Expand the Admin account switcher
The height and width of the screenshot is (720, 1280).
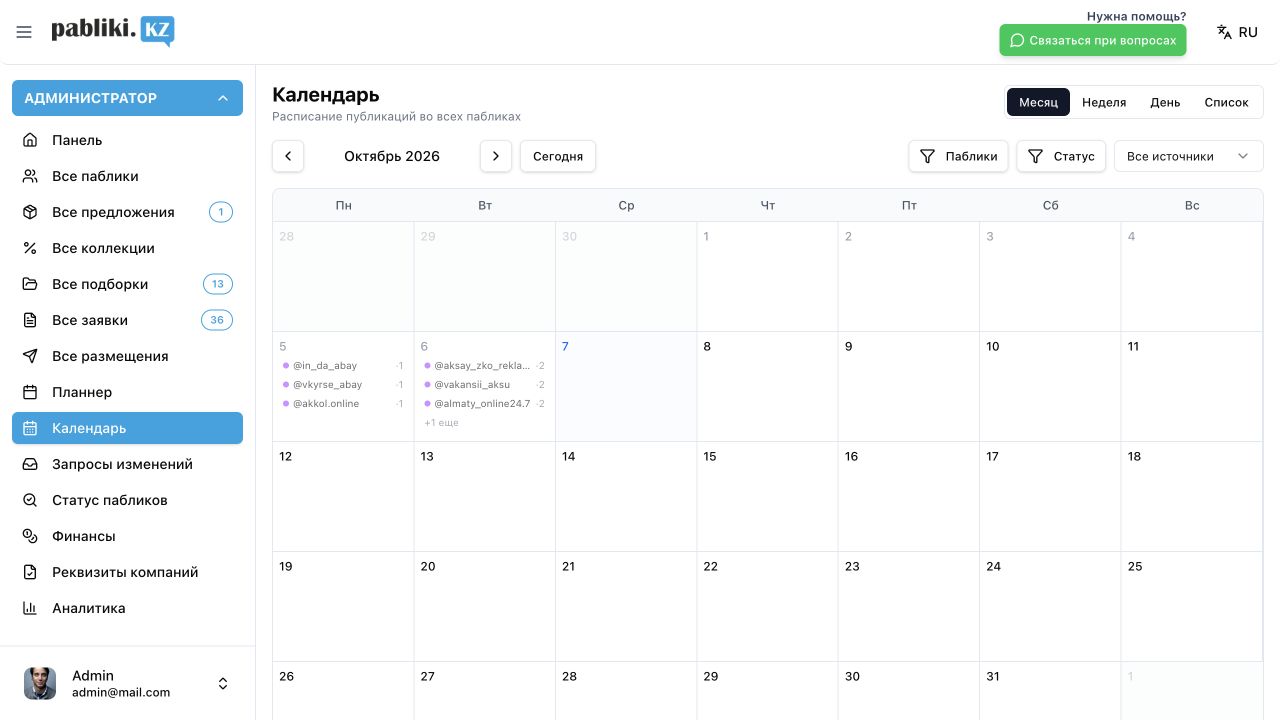tap(223, 684)
